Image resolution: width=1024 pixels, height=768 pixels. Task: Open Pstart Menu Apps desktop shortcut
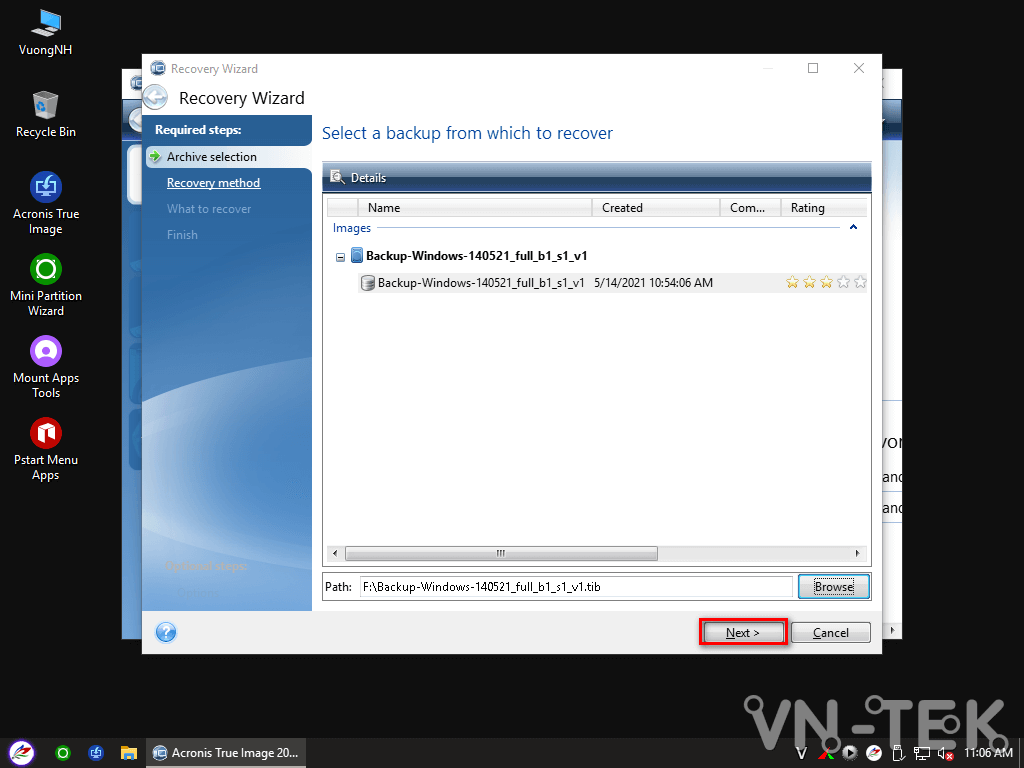[45, 449]
